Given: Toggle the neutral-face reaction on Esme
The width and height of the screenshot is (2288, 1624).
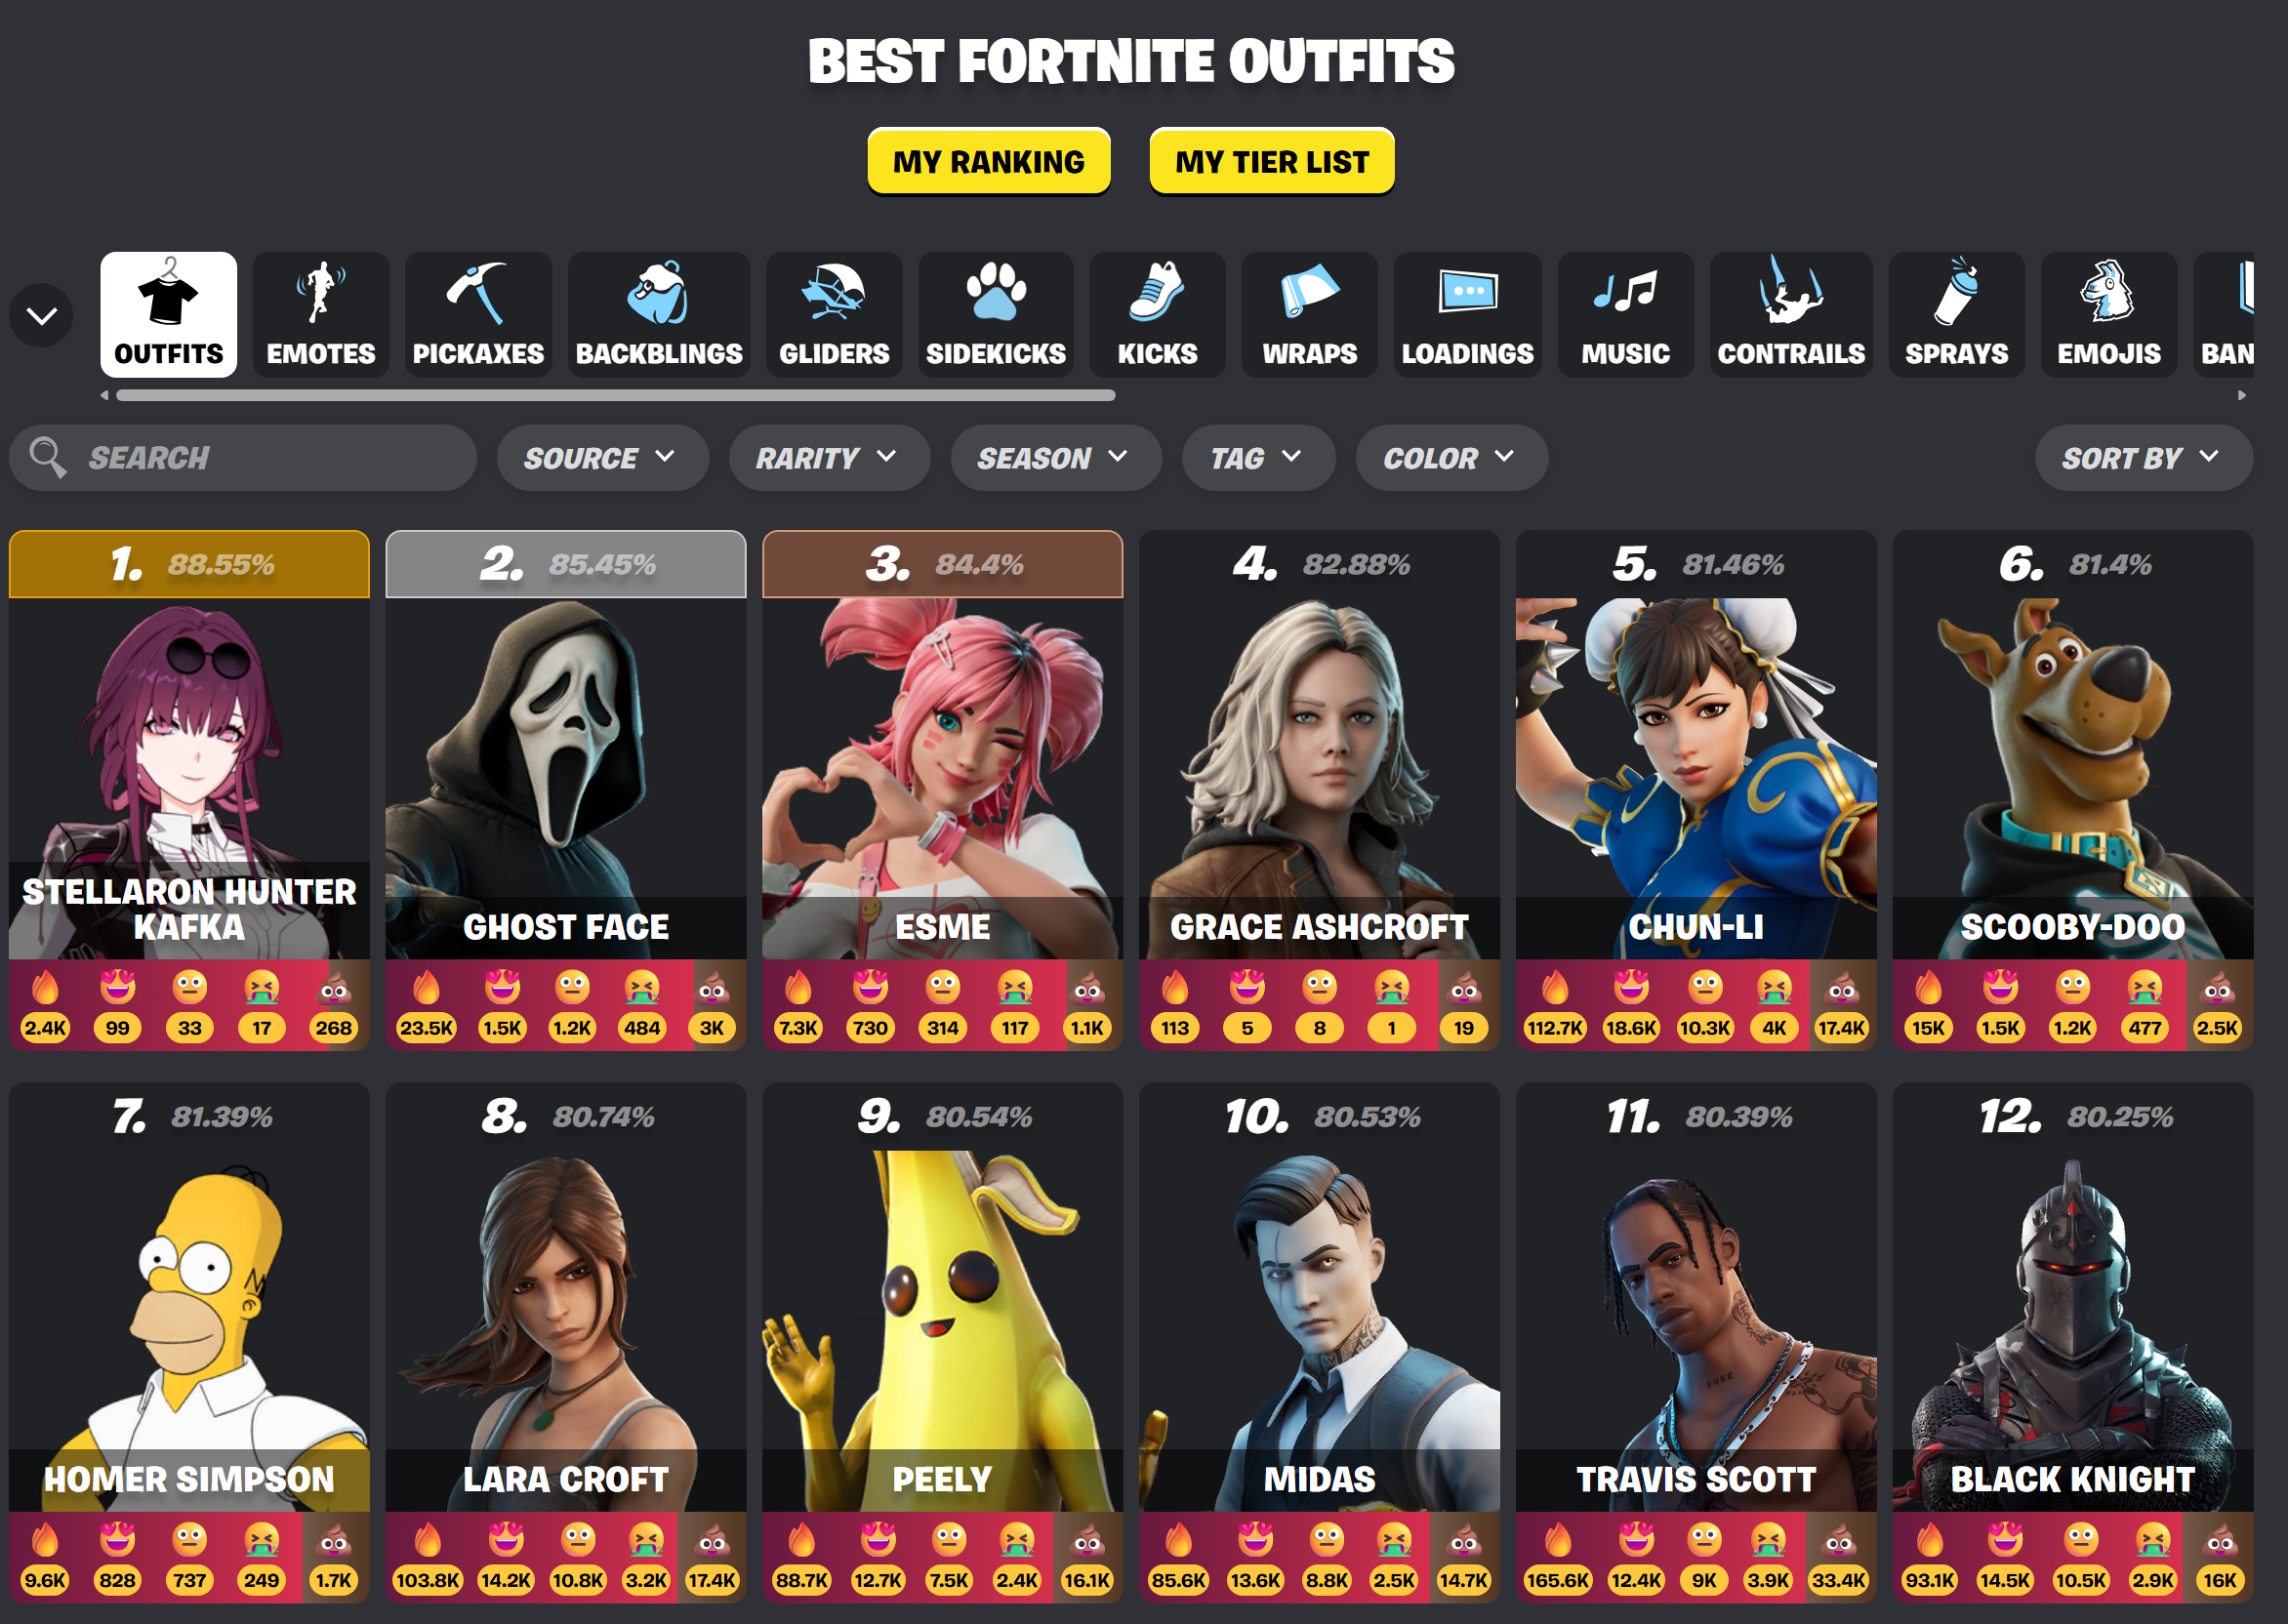Looking at the screenshot, I should 942,989.
